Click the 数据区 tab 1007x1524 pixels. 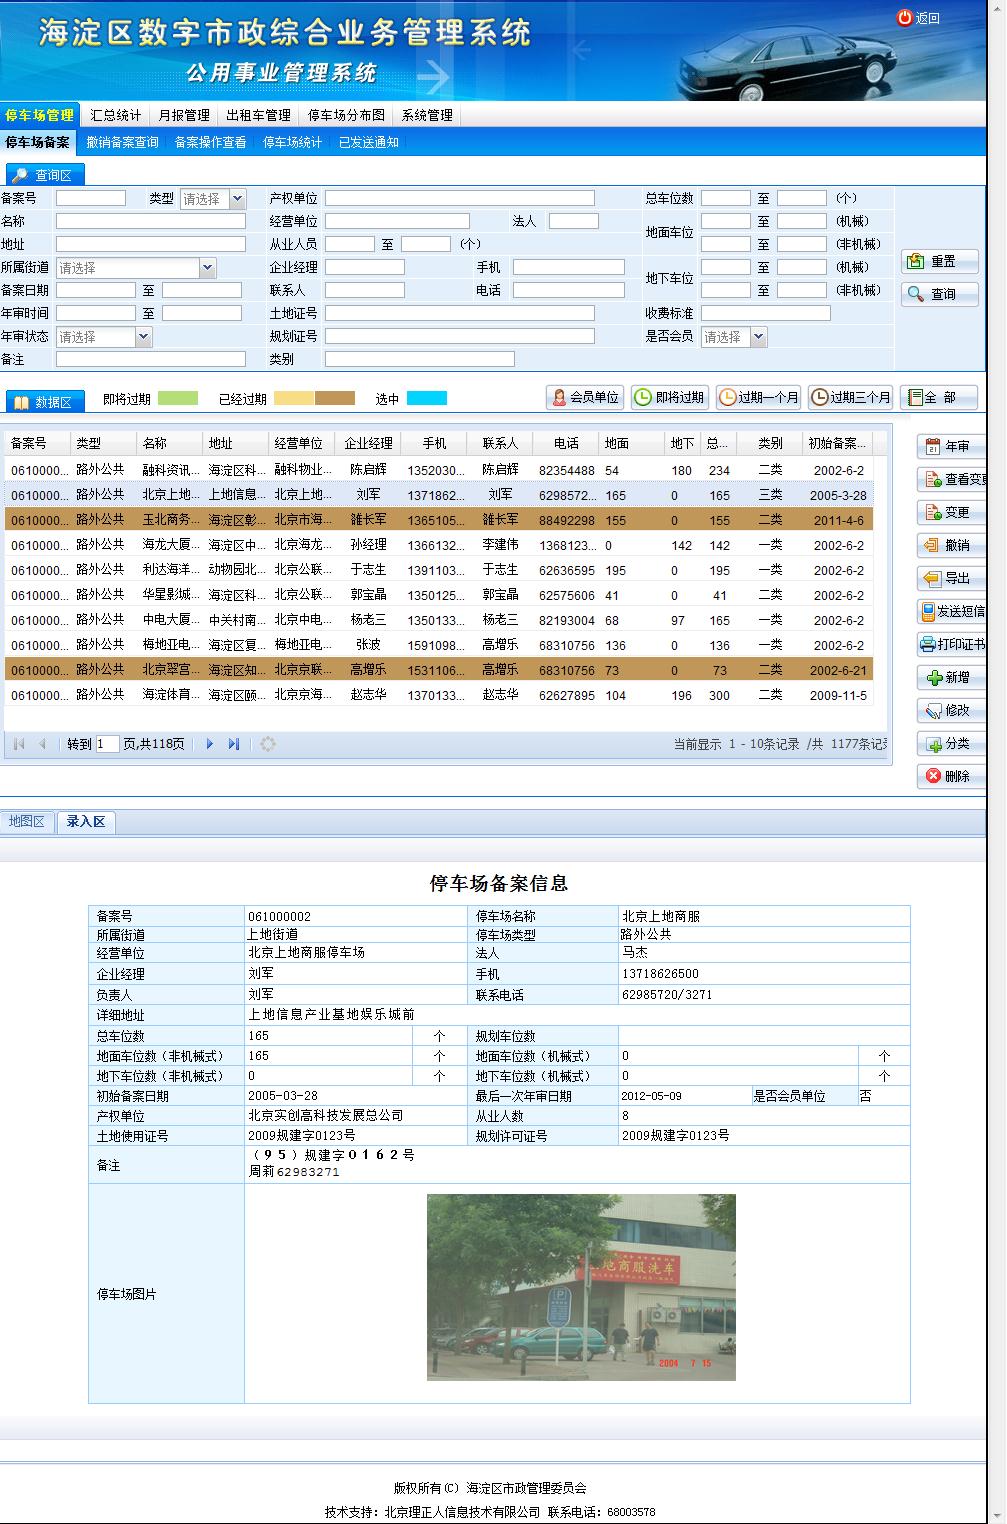tap(45, 401)
